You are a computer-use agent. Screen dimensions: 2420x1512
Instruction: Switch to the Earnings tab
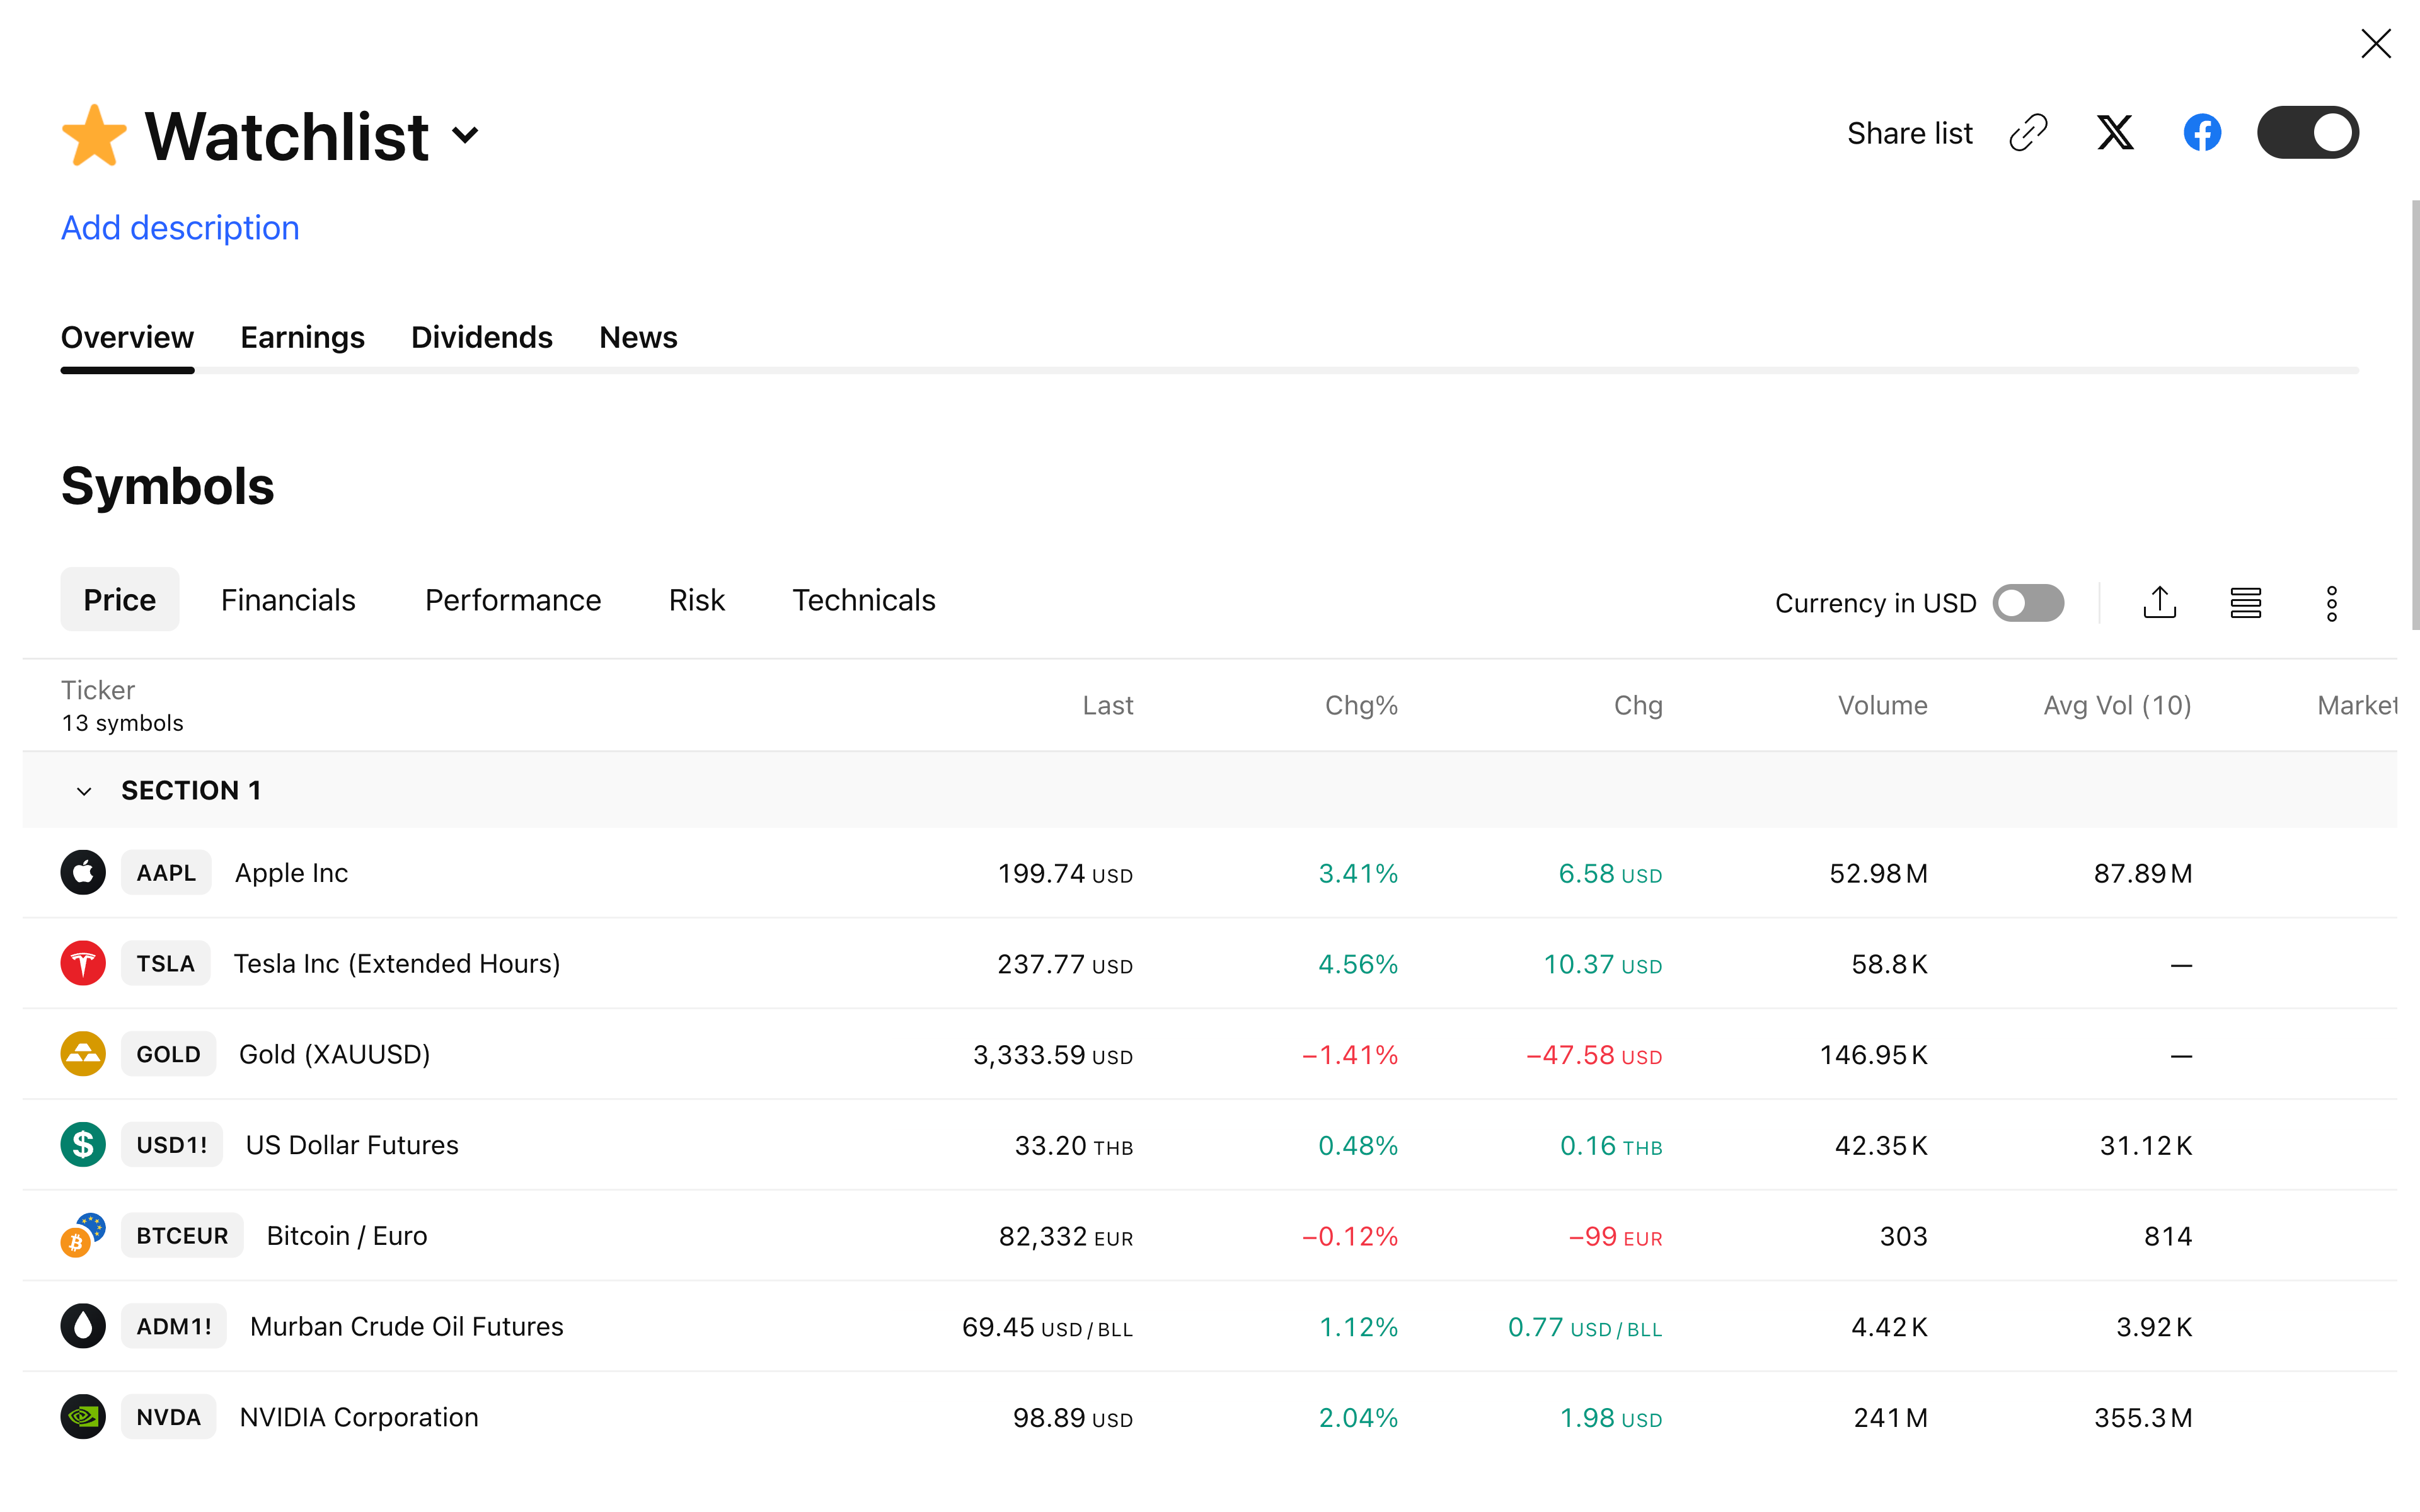click(x=302, y=338)
